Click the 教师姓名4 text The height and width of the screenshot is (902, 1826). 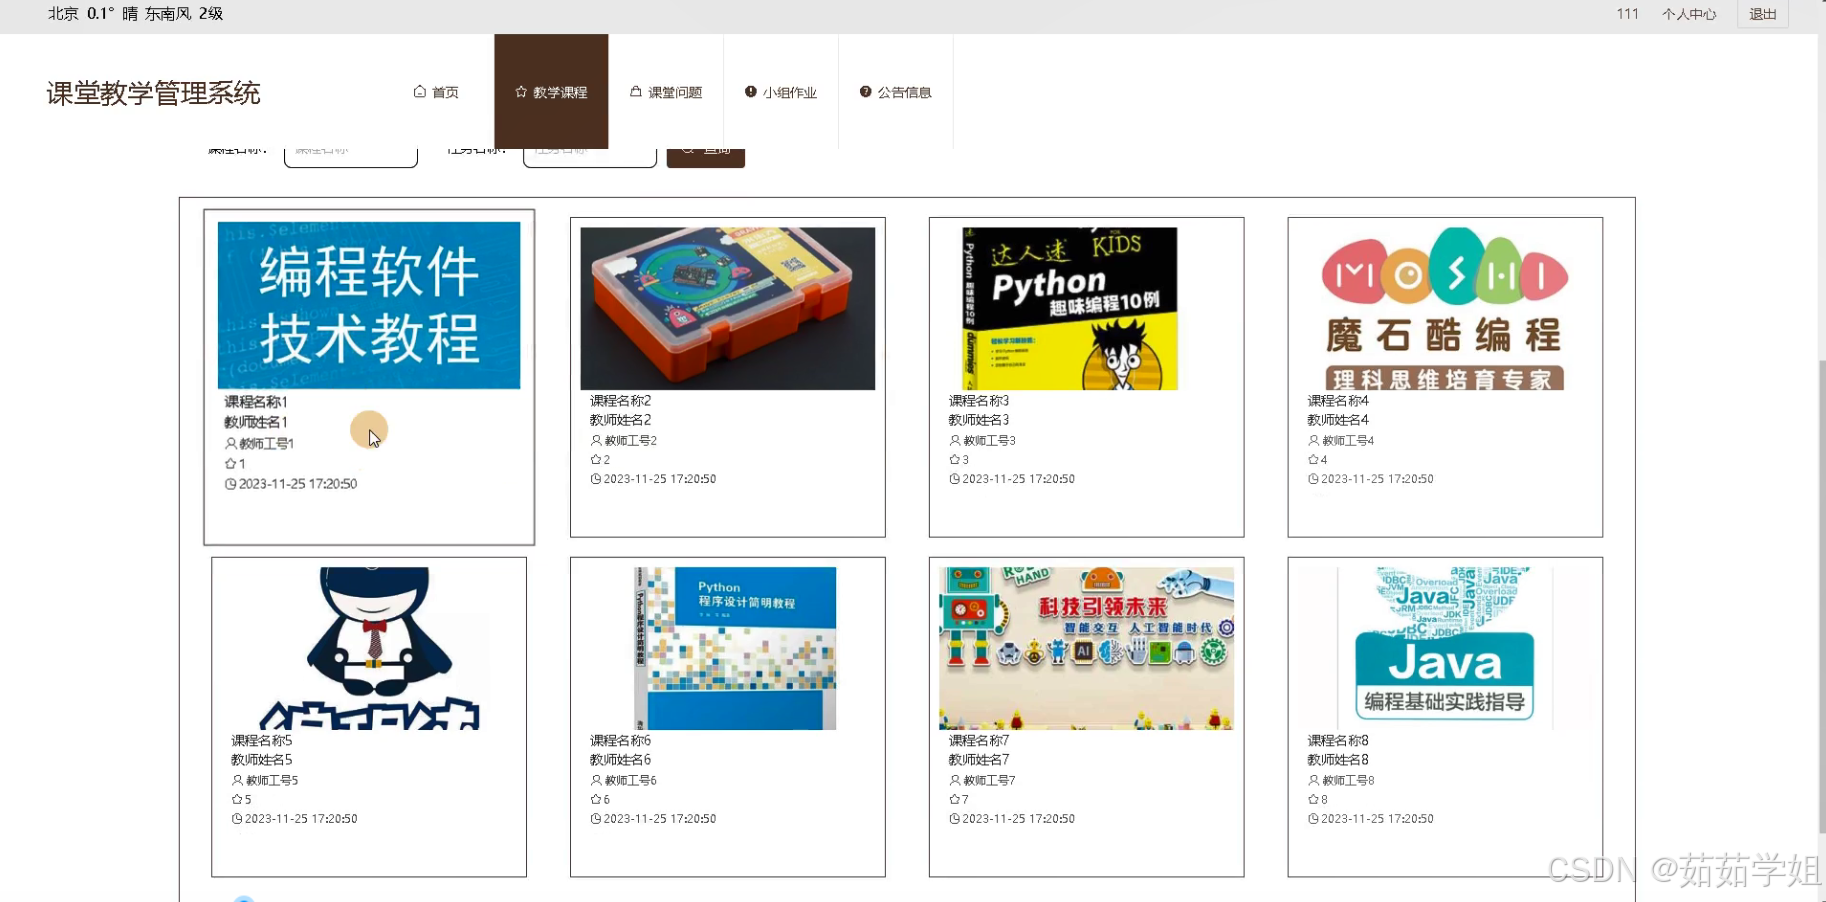[x=1338, y=420]
